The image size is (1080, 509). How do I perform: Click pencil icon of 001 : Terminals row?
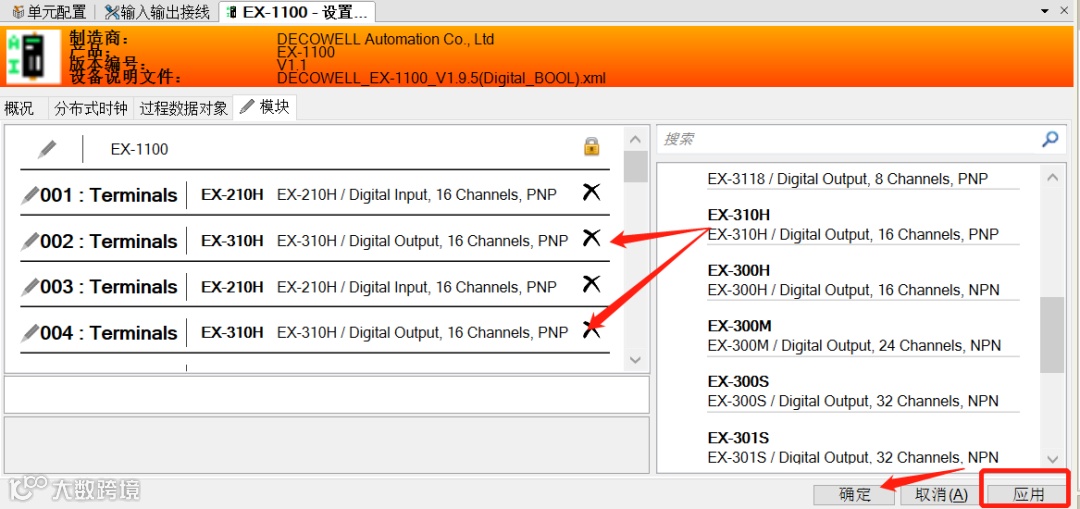tap(30, 196)
